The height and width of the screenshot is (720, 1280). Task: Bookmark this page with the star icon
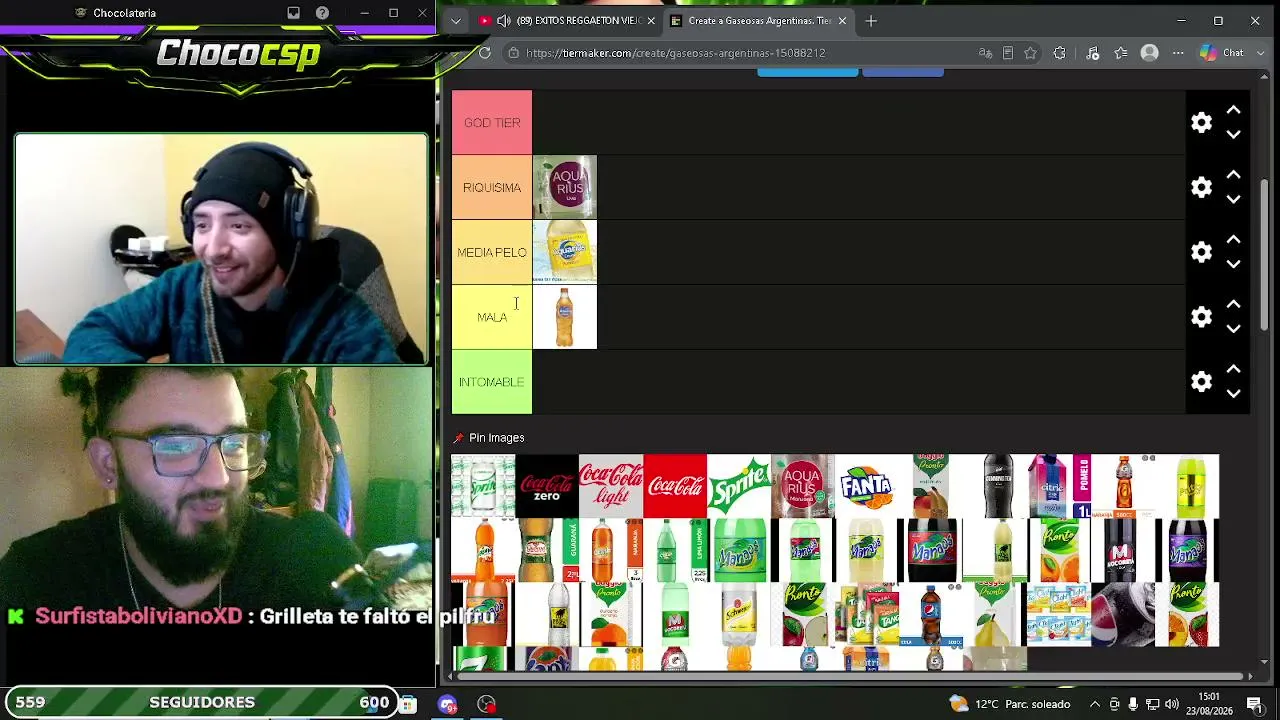[1031, 53]
